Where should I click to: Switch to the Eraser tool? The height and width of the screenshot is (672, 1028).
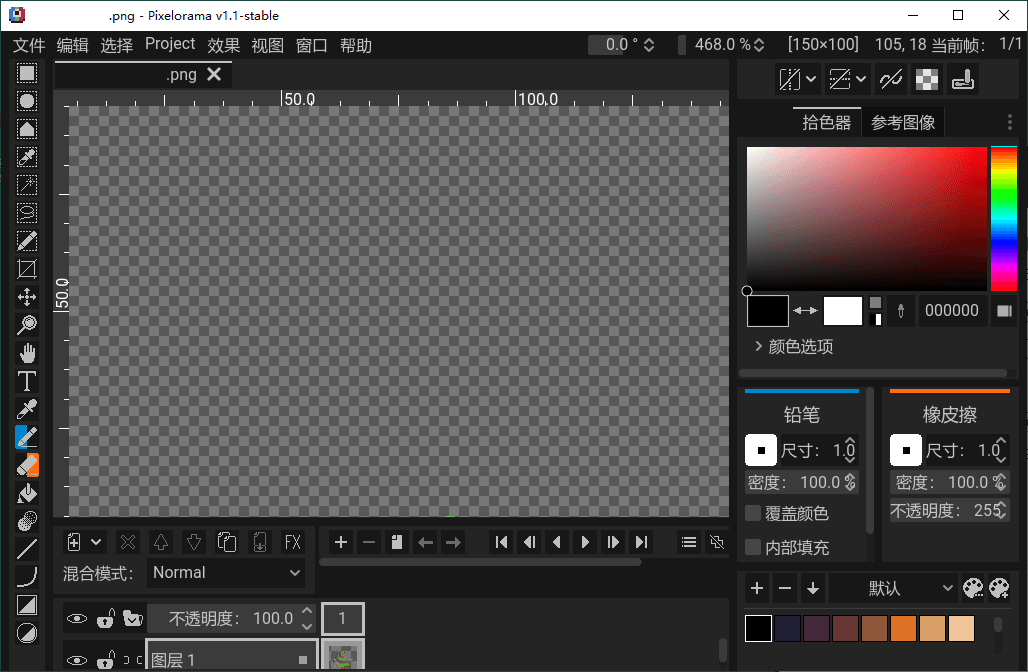click(x=26, y=464)
